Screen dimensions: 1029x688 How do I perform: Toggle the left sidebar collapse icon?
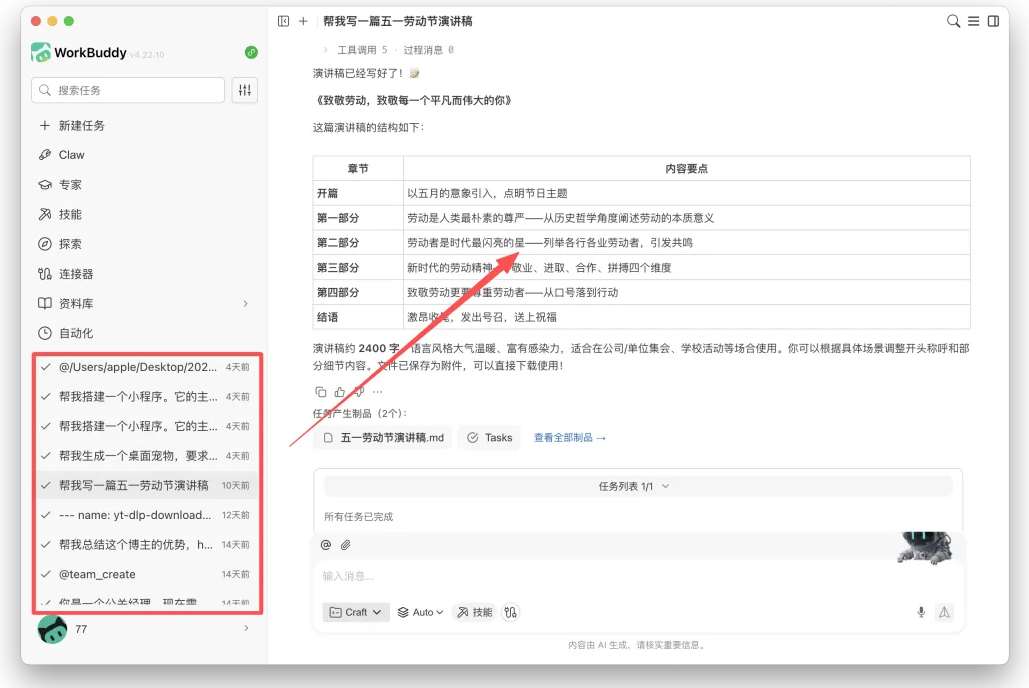[x=284, y=21]
